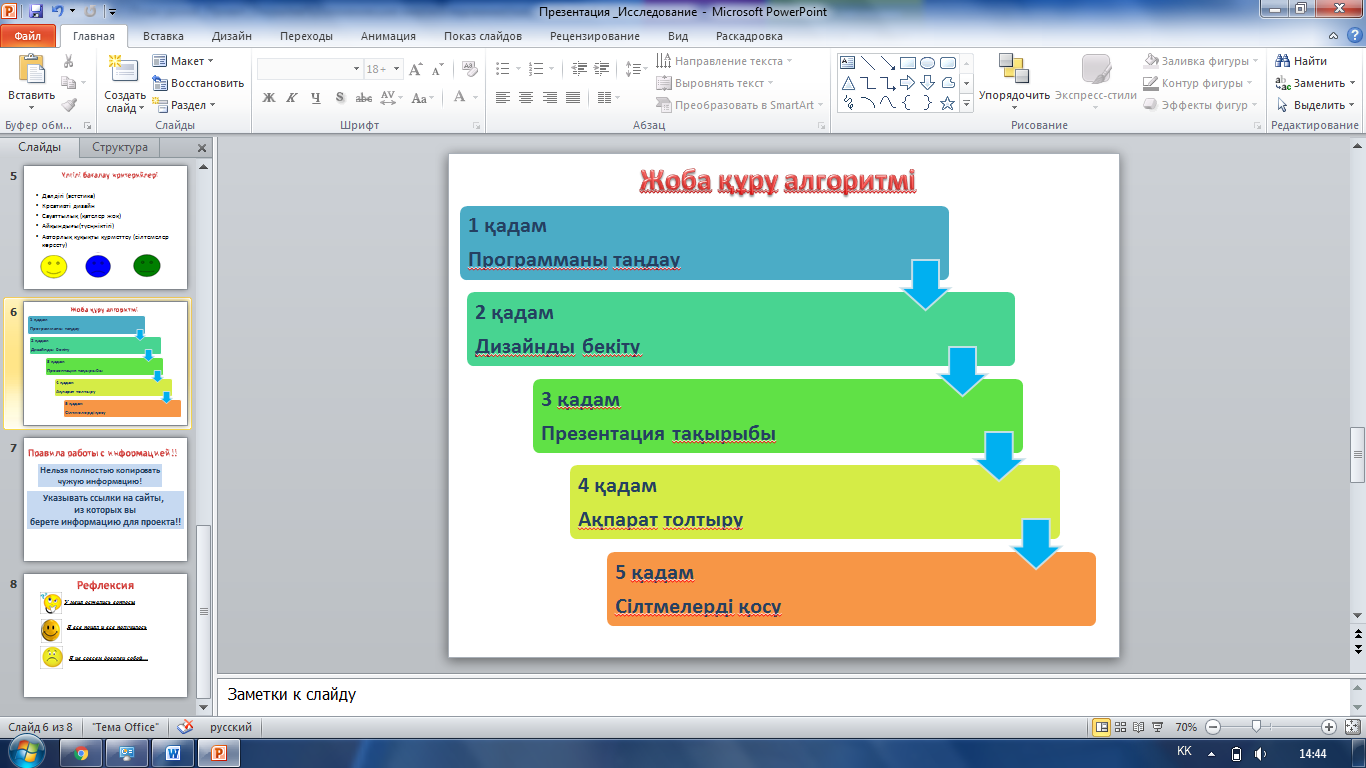Screen dimensions: 1366x768
Task: Switch to the Insert (Вставка) tab
Action: [163, 36]
